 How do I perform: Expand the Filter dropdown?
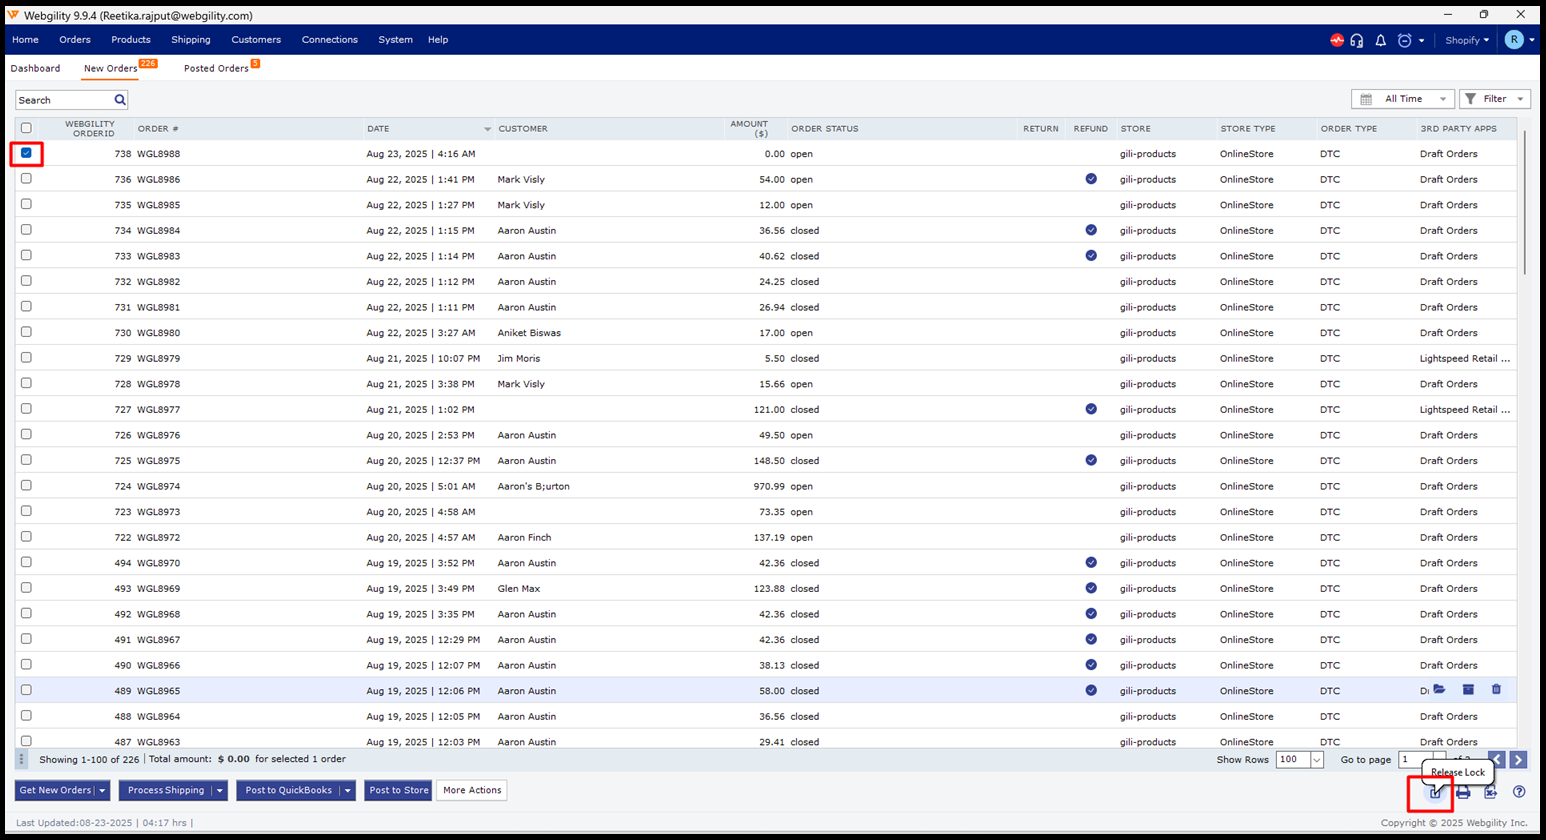[x=1494, y=99]
